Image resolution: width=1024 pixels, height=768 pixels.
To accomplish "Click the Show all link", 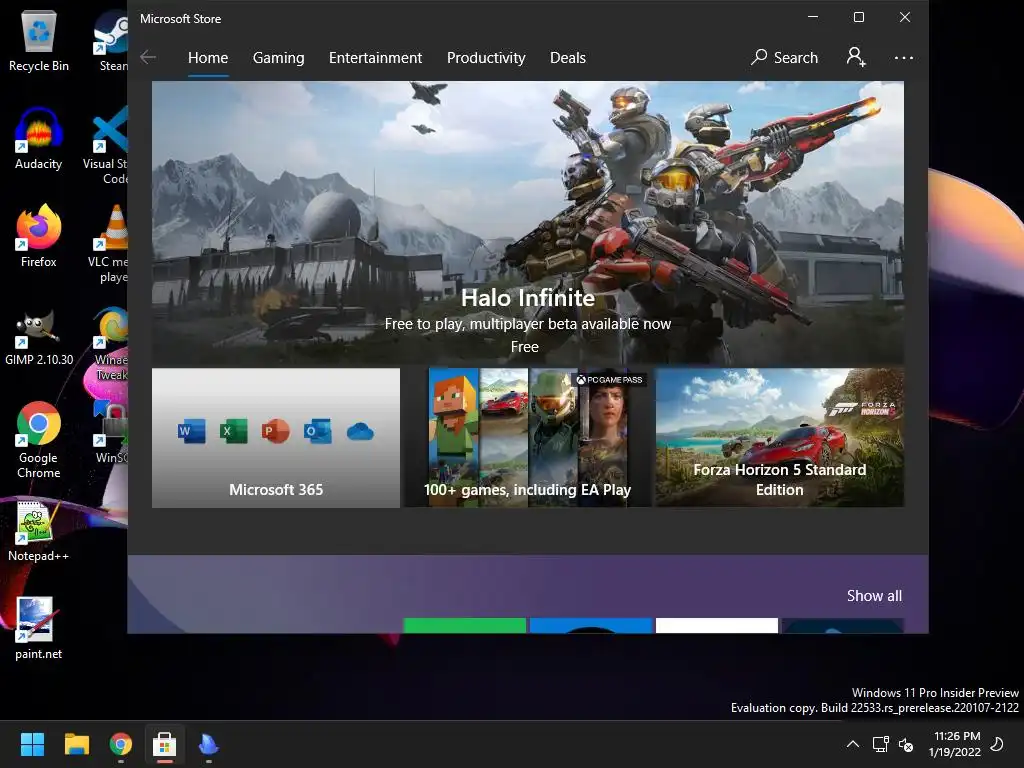I will point(874,596).
